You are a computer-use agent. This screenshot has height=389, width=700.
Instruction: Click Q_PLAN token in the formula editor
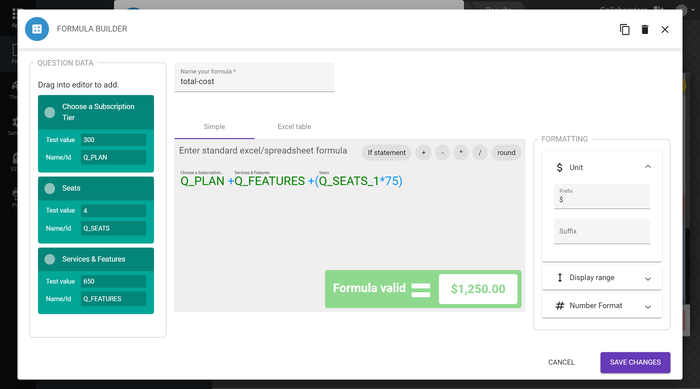coord(202,181)
